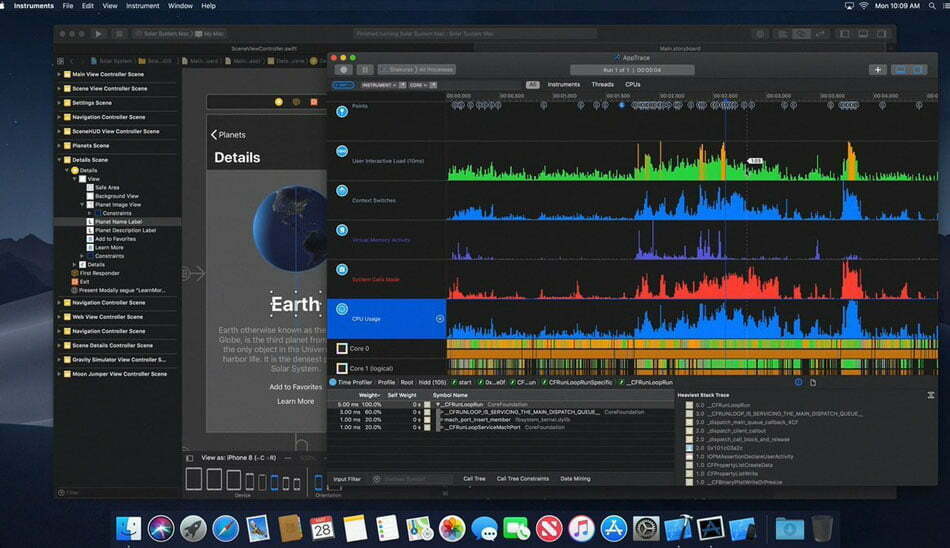Select the CPU Usage instrument icon

[342, 309]
